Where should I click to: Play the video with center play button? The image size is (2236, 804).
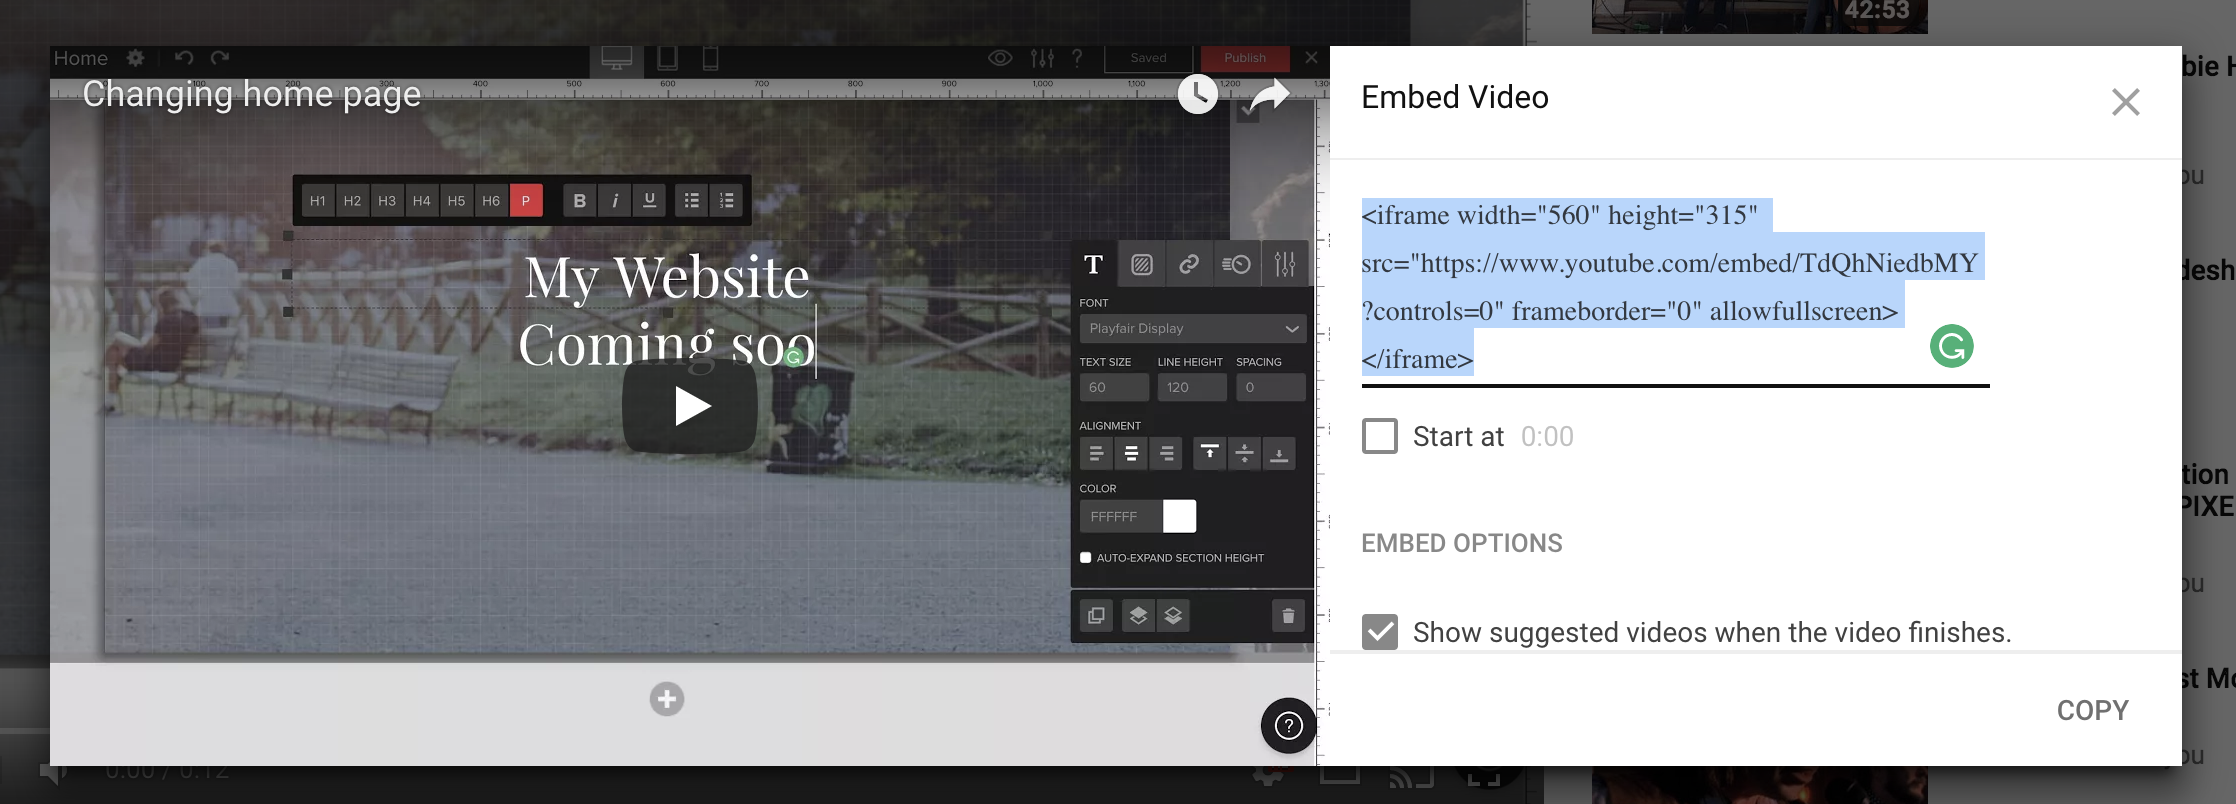point(690,407)
